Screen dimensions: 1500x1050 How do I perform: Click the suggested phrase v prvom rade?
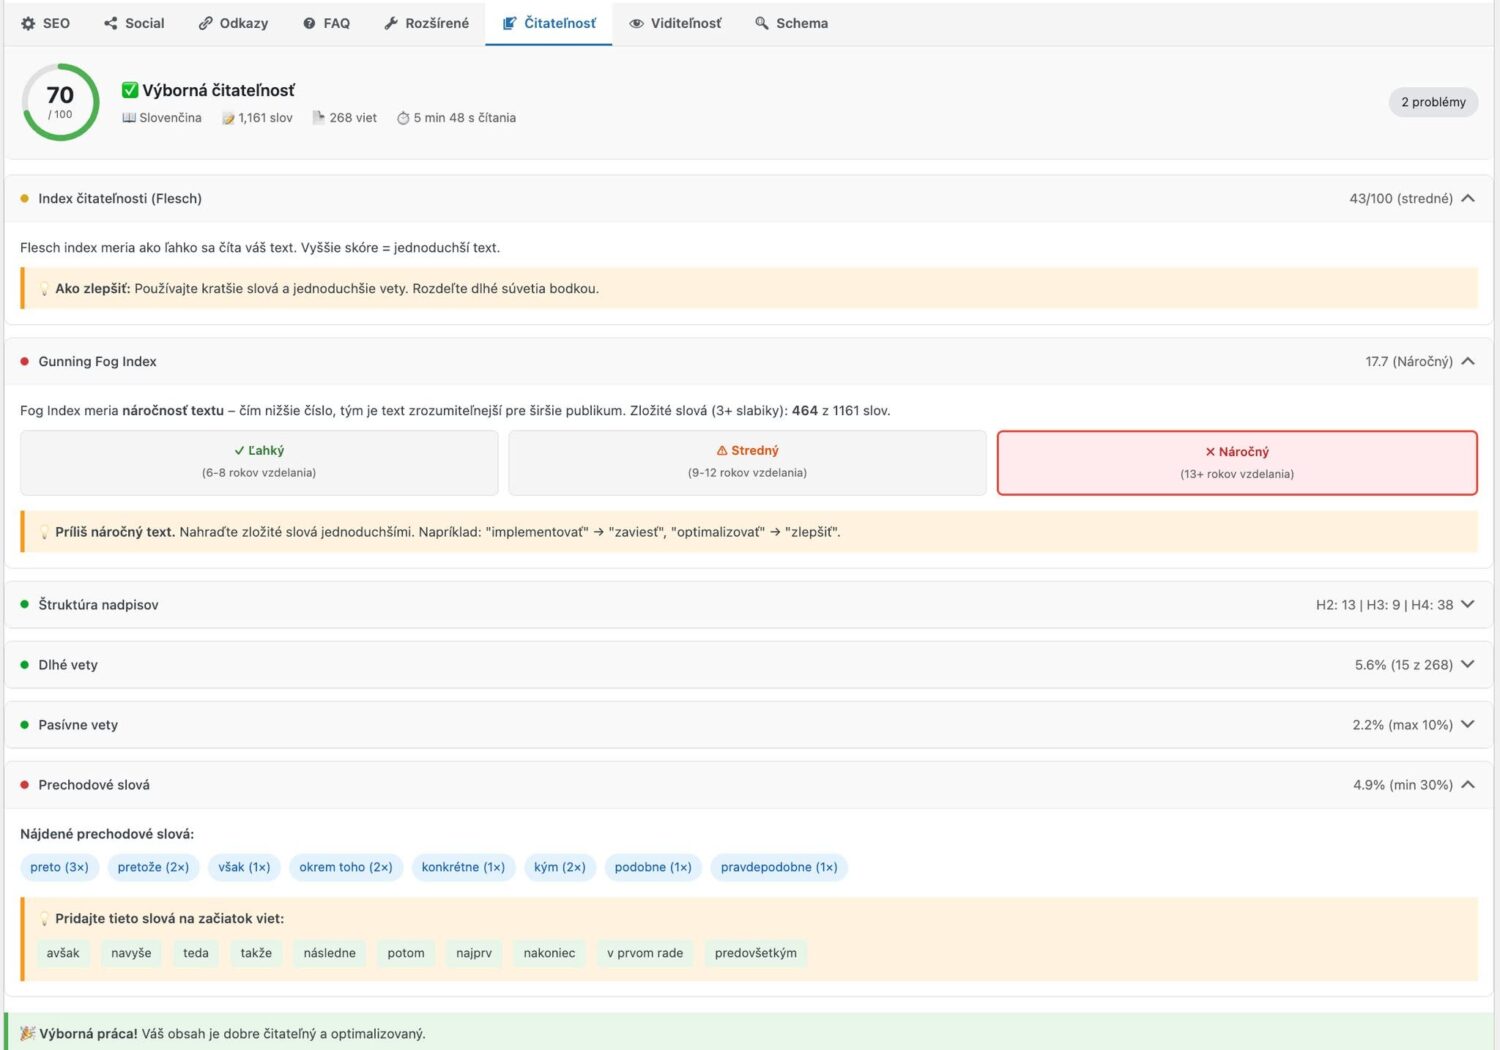coord(645,953)
